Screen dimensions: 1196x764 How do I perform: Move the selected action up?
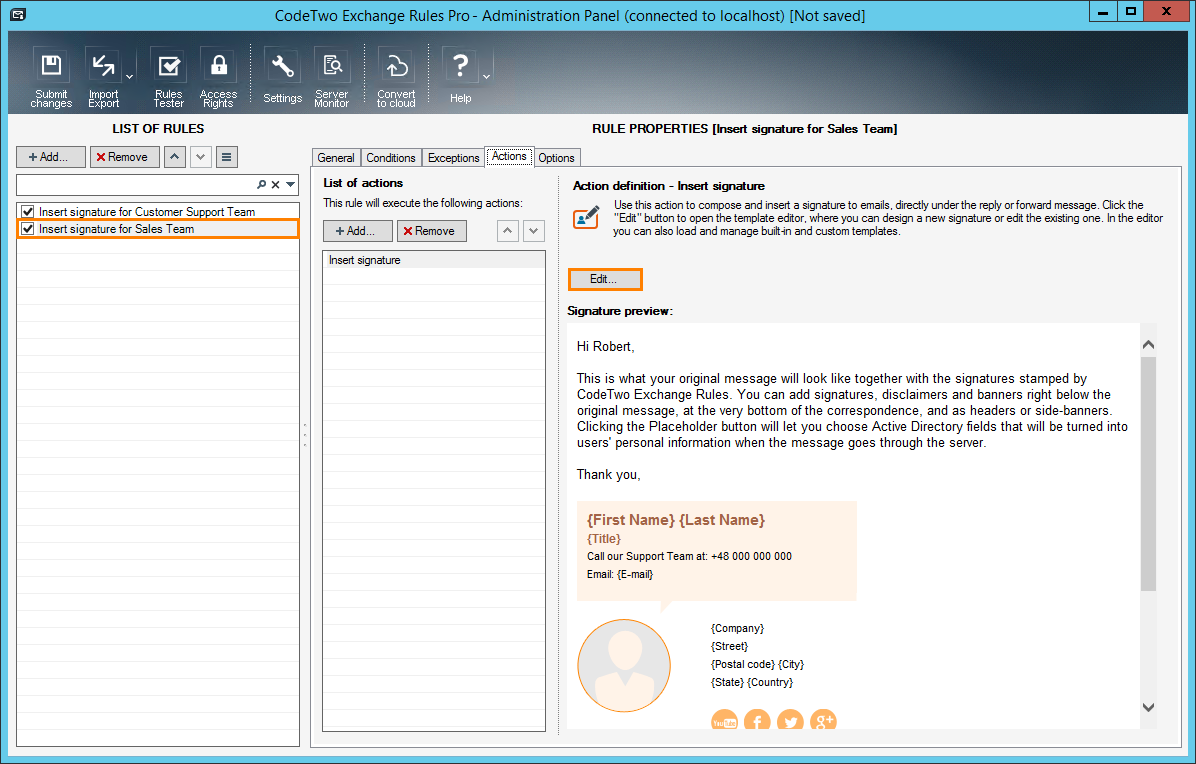(508, 231)
